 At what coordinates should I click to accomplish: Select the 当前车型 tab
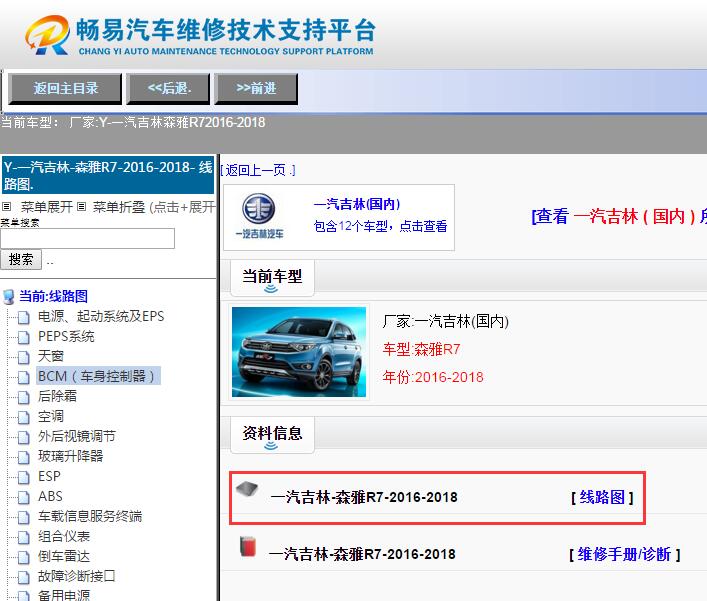(x=272, y=277)
